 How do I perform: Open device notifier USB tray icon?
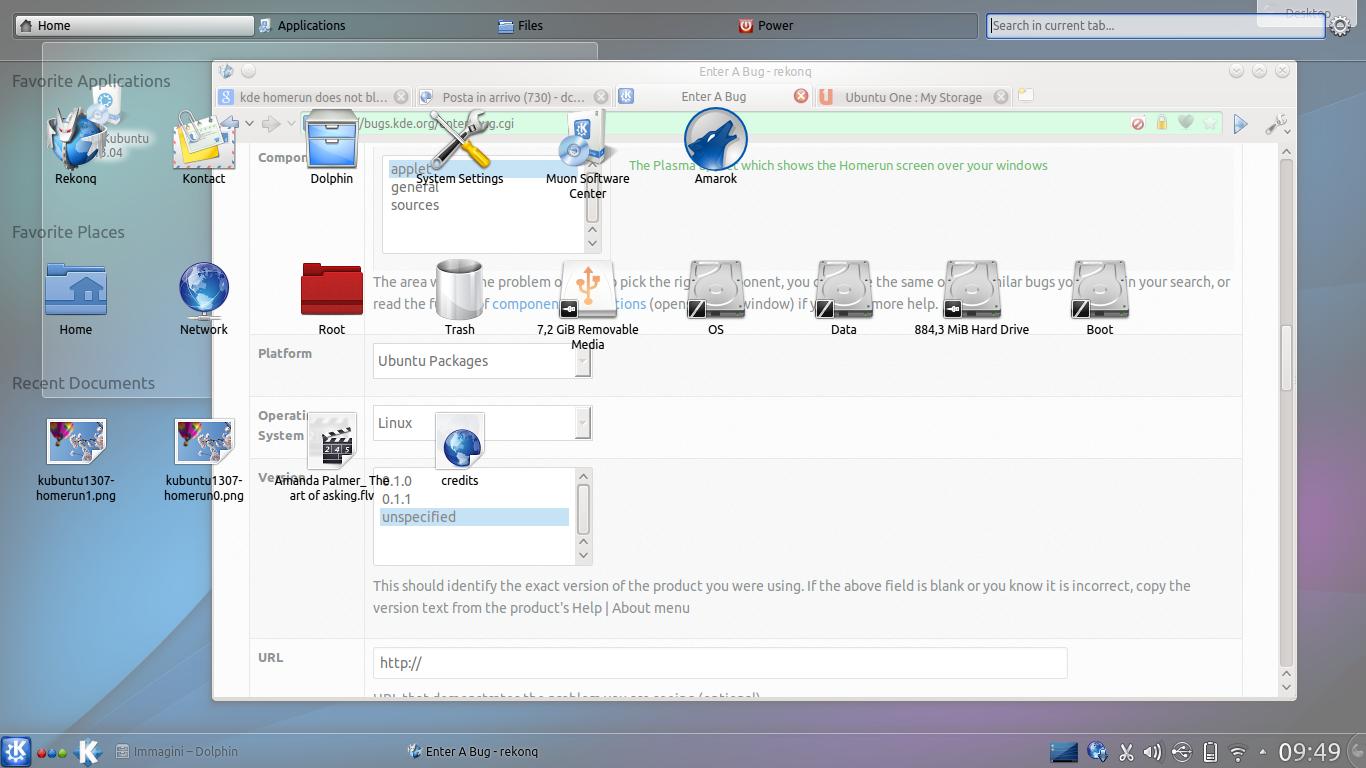click(1181, 752)
